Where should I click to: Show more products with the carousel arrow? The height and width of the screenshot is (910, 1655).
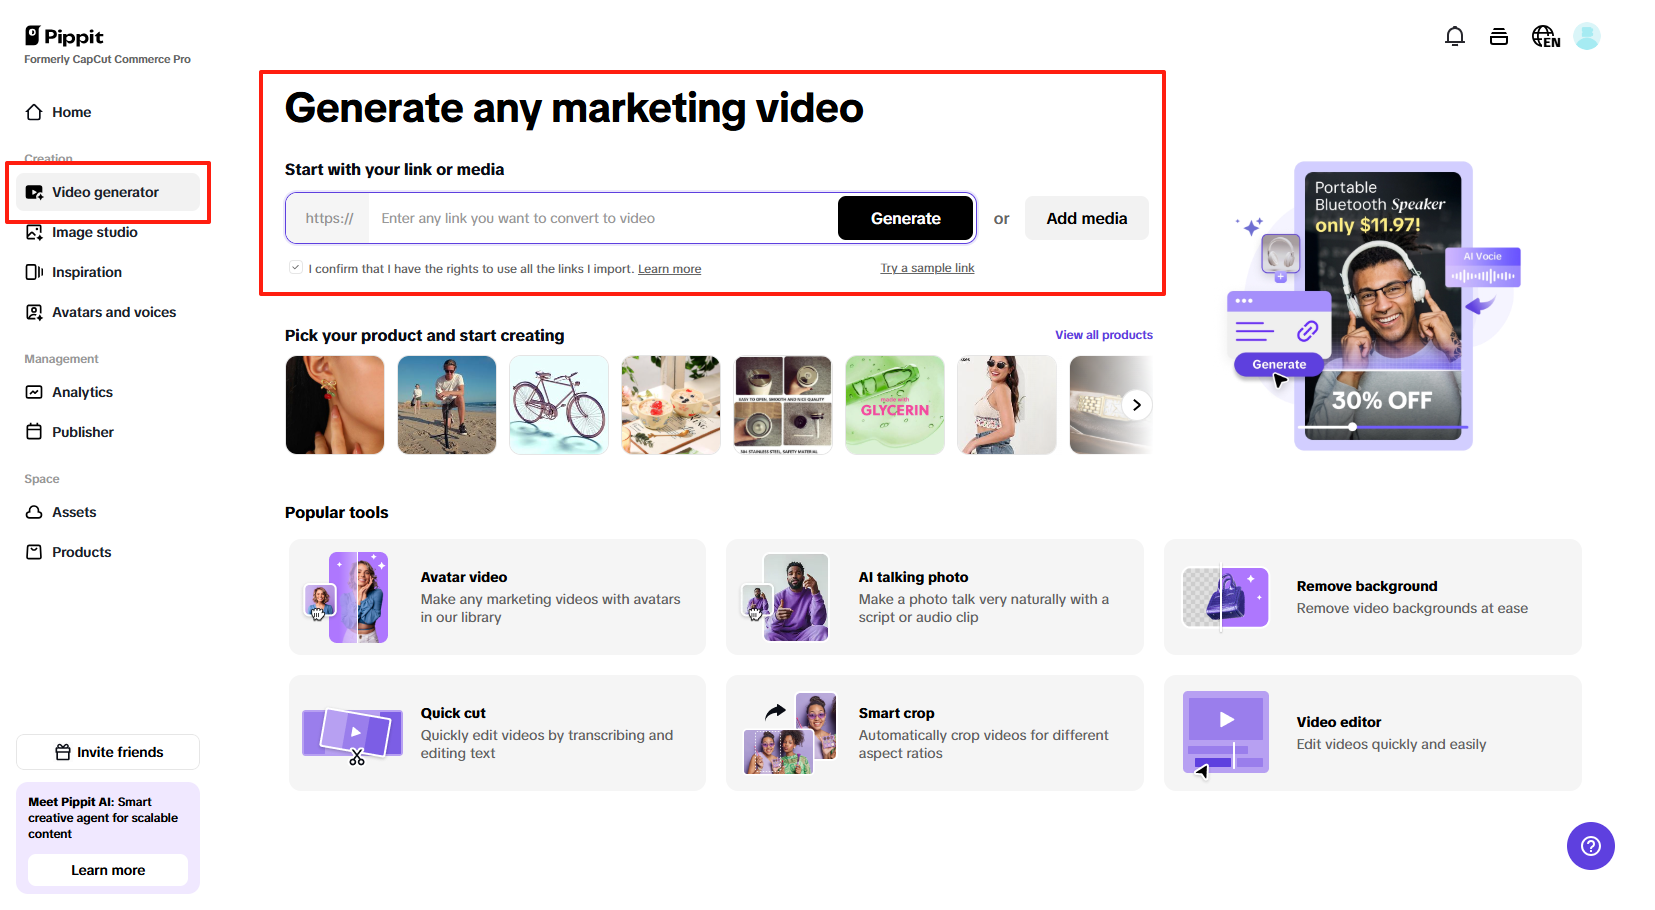pos(1136,405)
